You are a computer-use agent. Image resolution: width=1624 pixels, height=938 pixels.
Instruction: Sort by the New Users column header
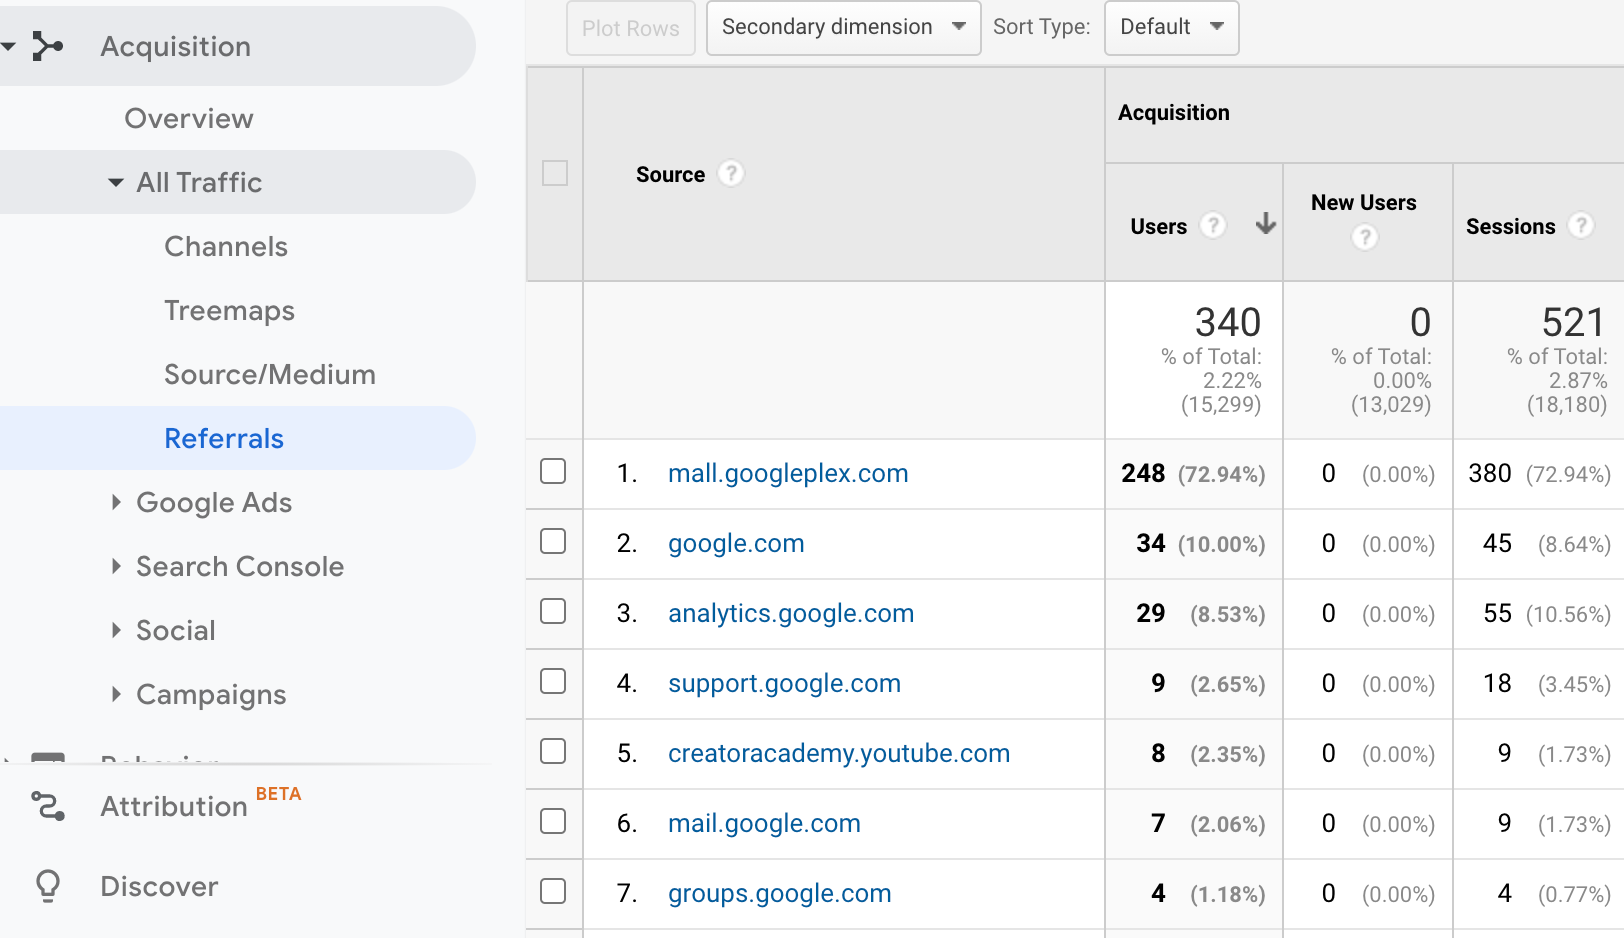(1364, 202)
